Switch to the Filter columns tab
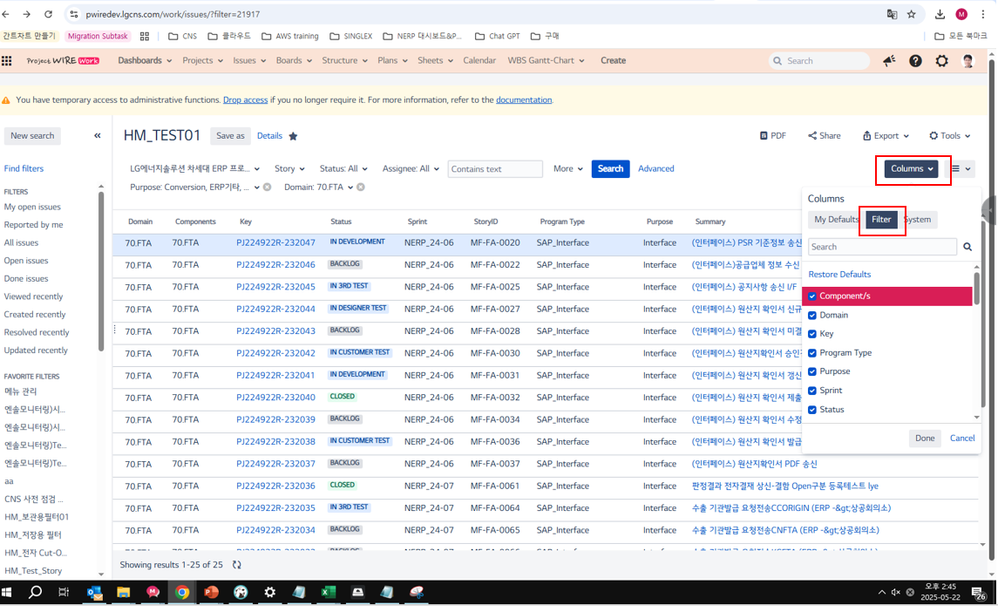The image size is (998, 606). (882, 220)
